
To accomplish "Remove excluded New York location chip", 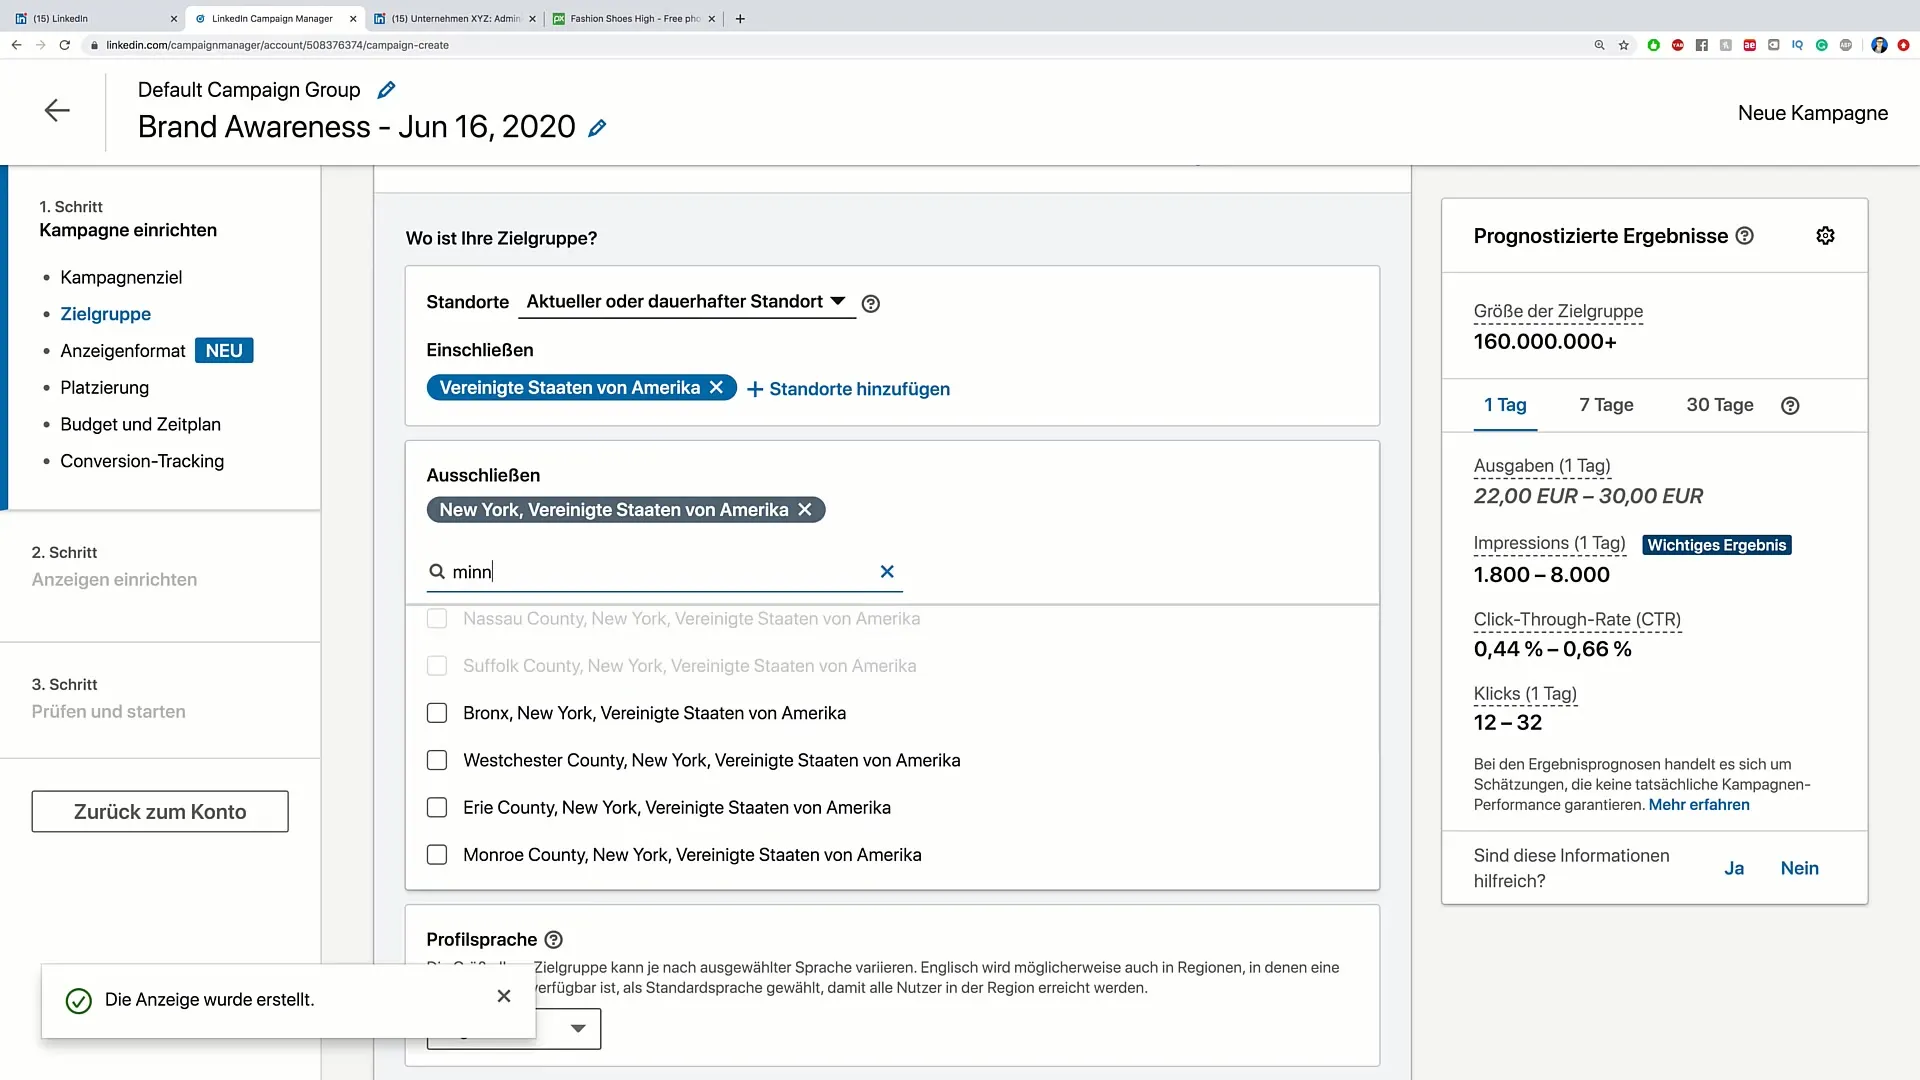I will coord(805,510).
